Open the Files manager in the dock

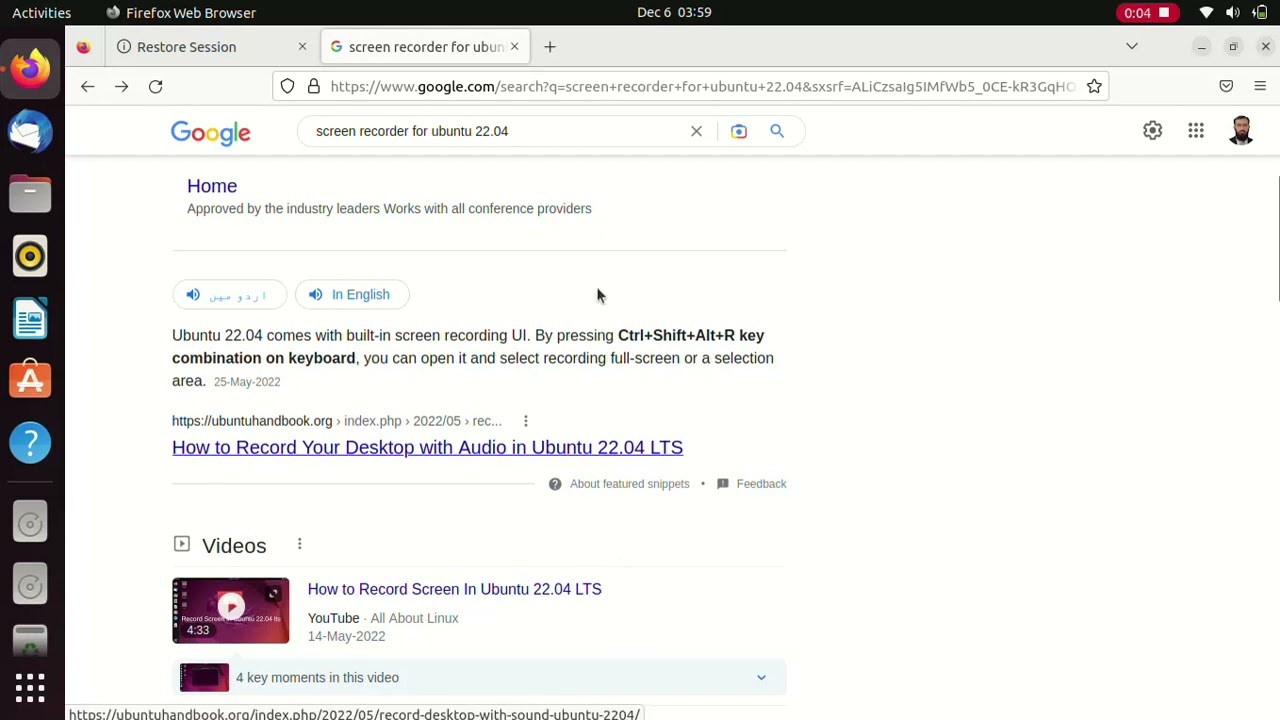(30, 194)
